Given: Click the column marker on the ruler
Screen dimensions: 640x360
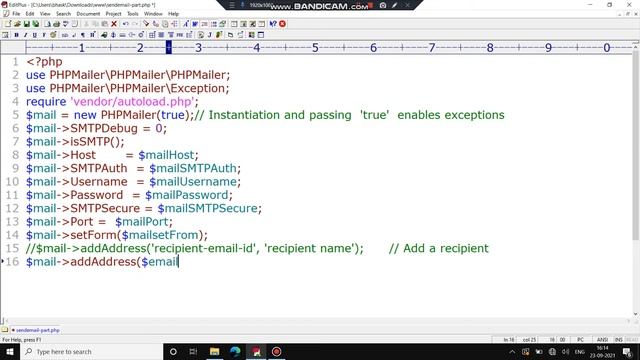Looking at the screenshot, I should tap(169, 47).
